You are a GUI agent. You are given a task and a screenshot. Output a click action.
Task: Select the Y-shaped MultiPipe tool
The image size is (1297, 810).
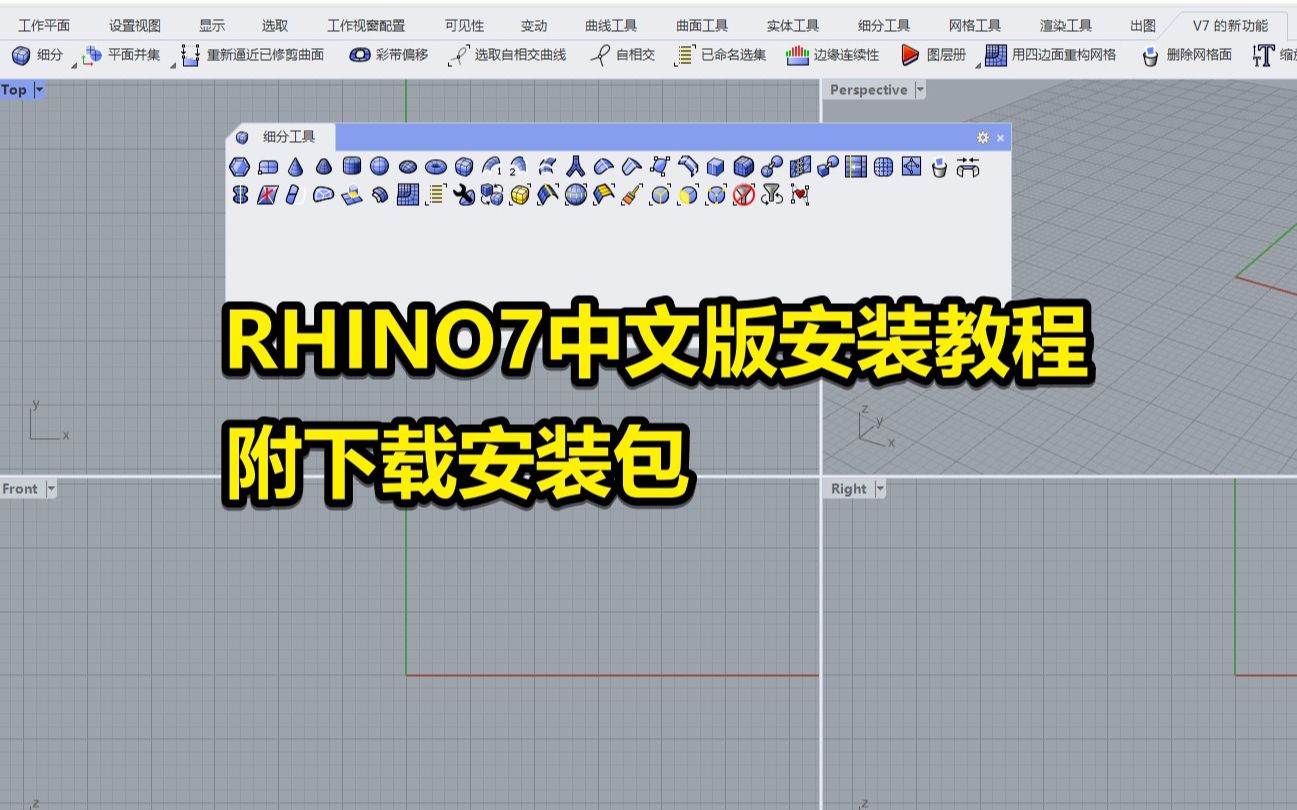(x=575, y=167)
